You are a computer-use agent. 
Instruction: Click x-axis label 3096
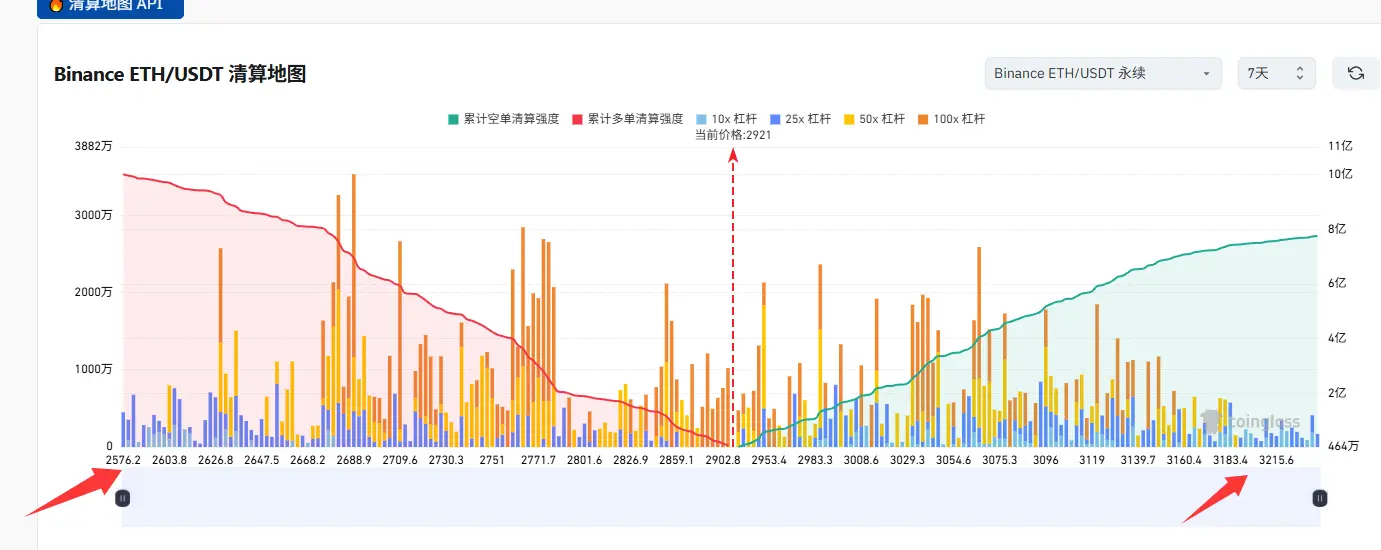1046,460
